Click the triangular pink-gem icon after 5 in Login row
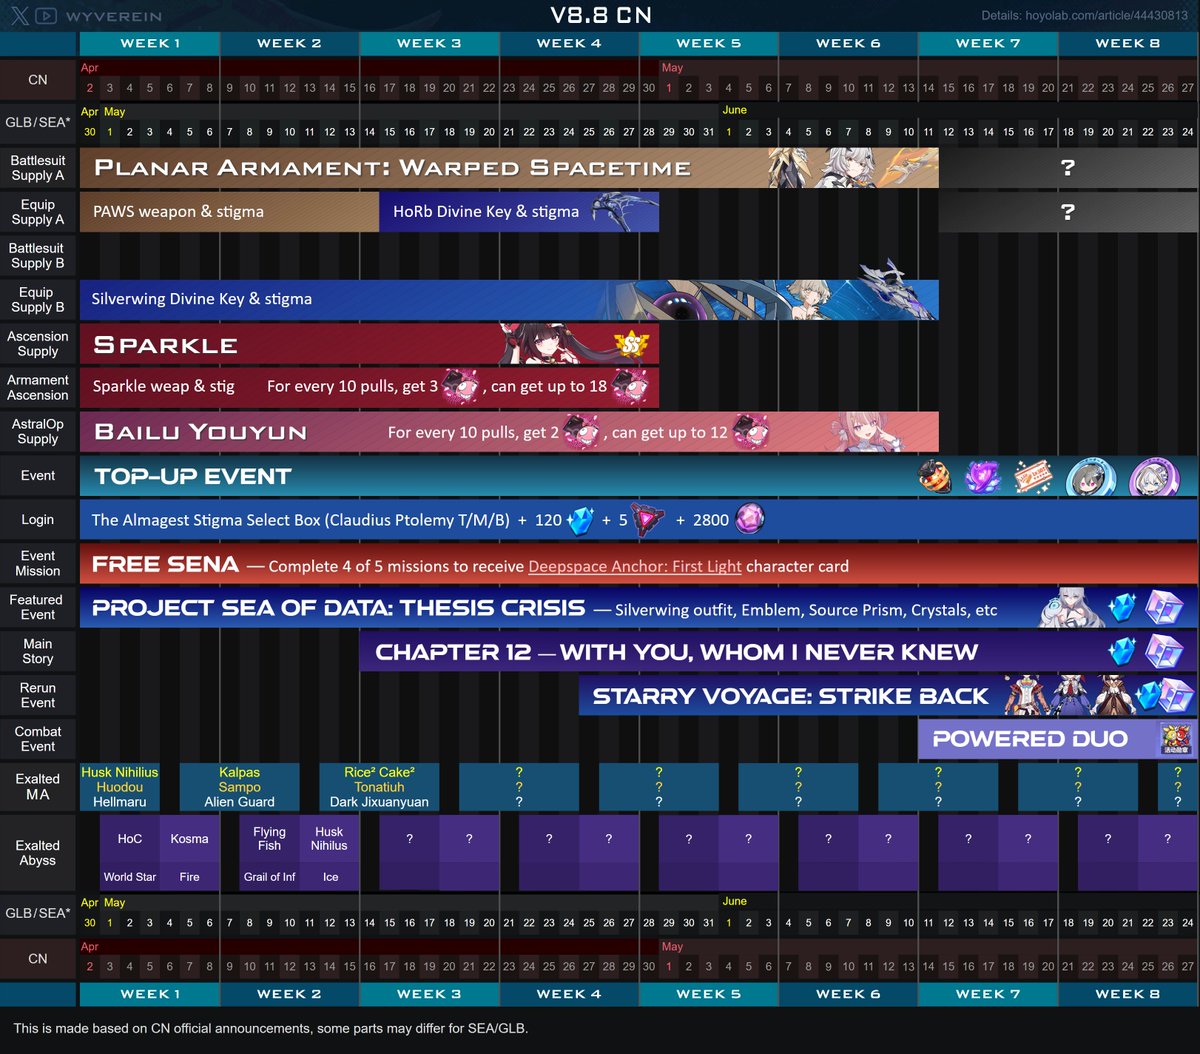 (647, 520)
